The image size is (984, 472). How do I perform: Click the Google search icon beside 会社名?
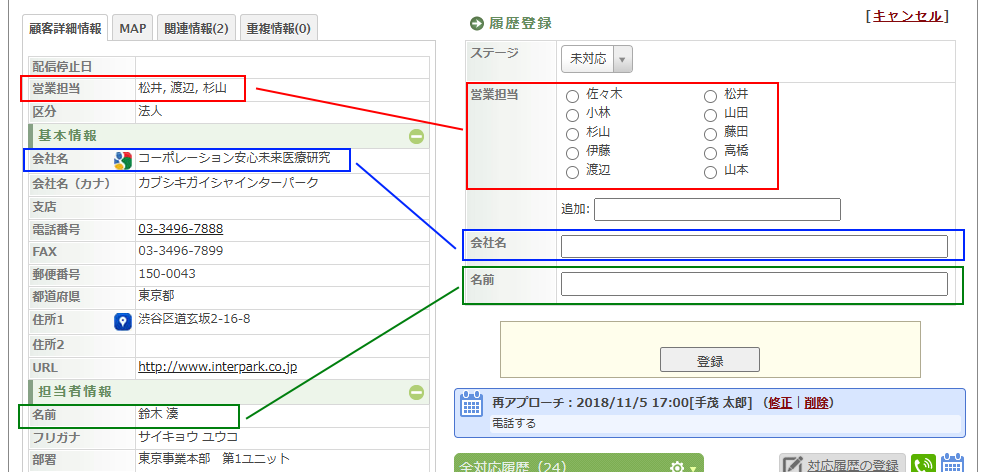(123, 160)
